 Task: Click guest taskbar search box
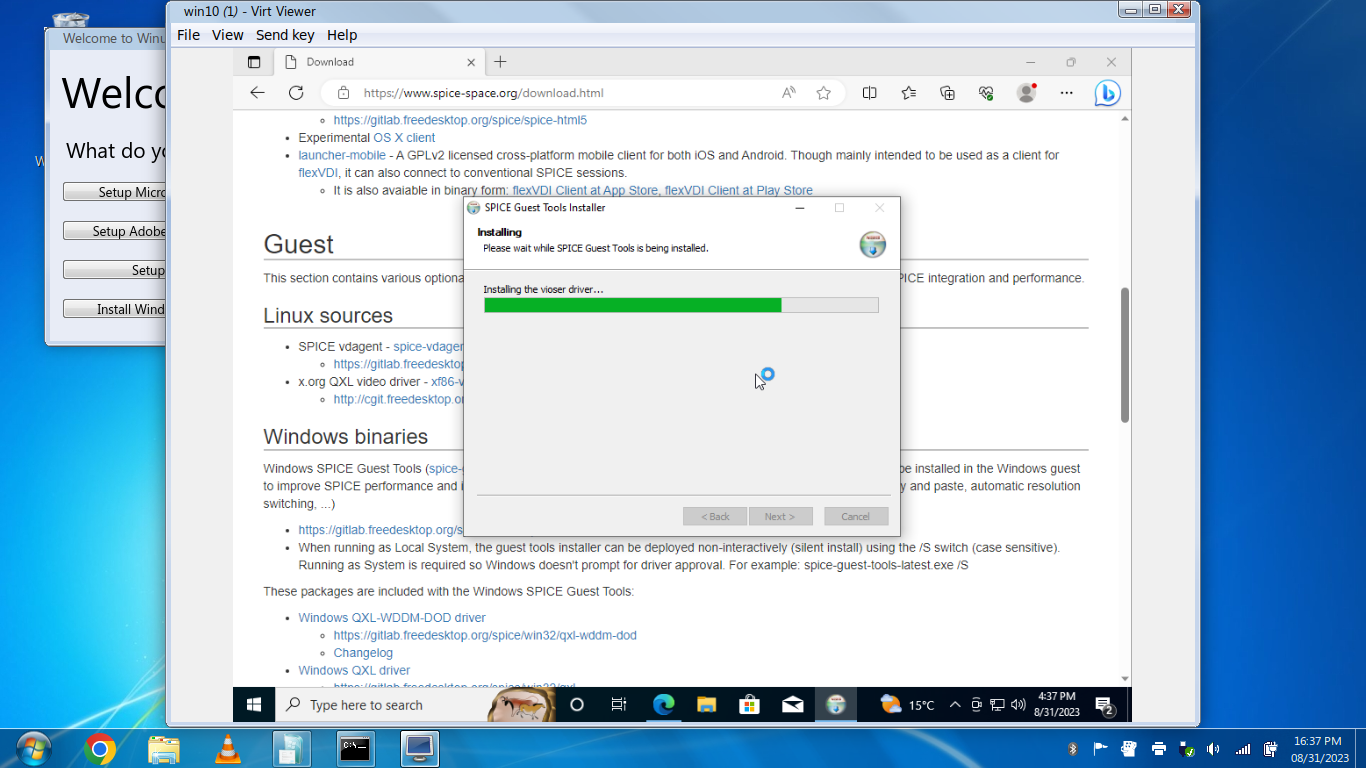pyautogui.click(x=416, y=705)
